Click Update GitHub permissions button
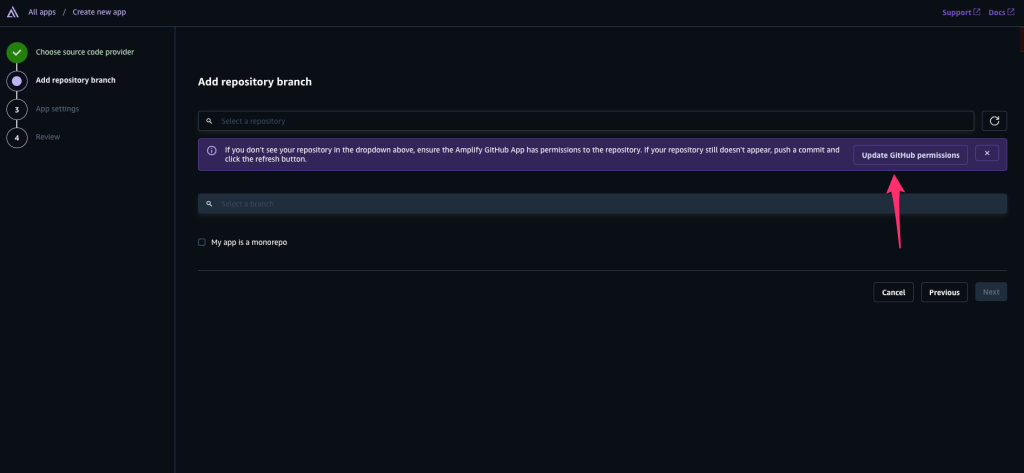 910,155
